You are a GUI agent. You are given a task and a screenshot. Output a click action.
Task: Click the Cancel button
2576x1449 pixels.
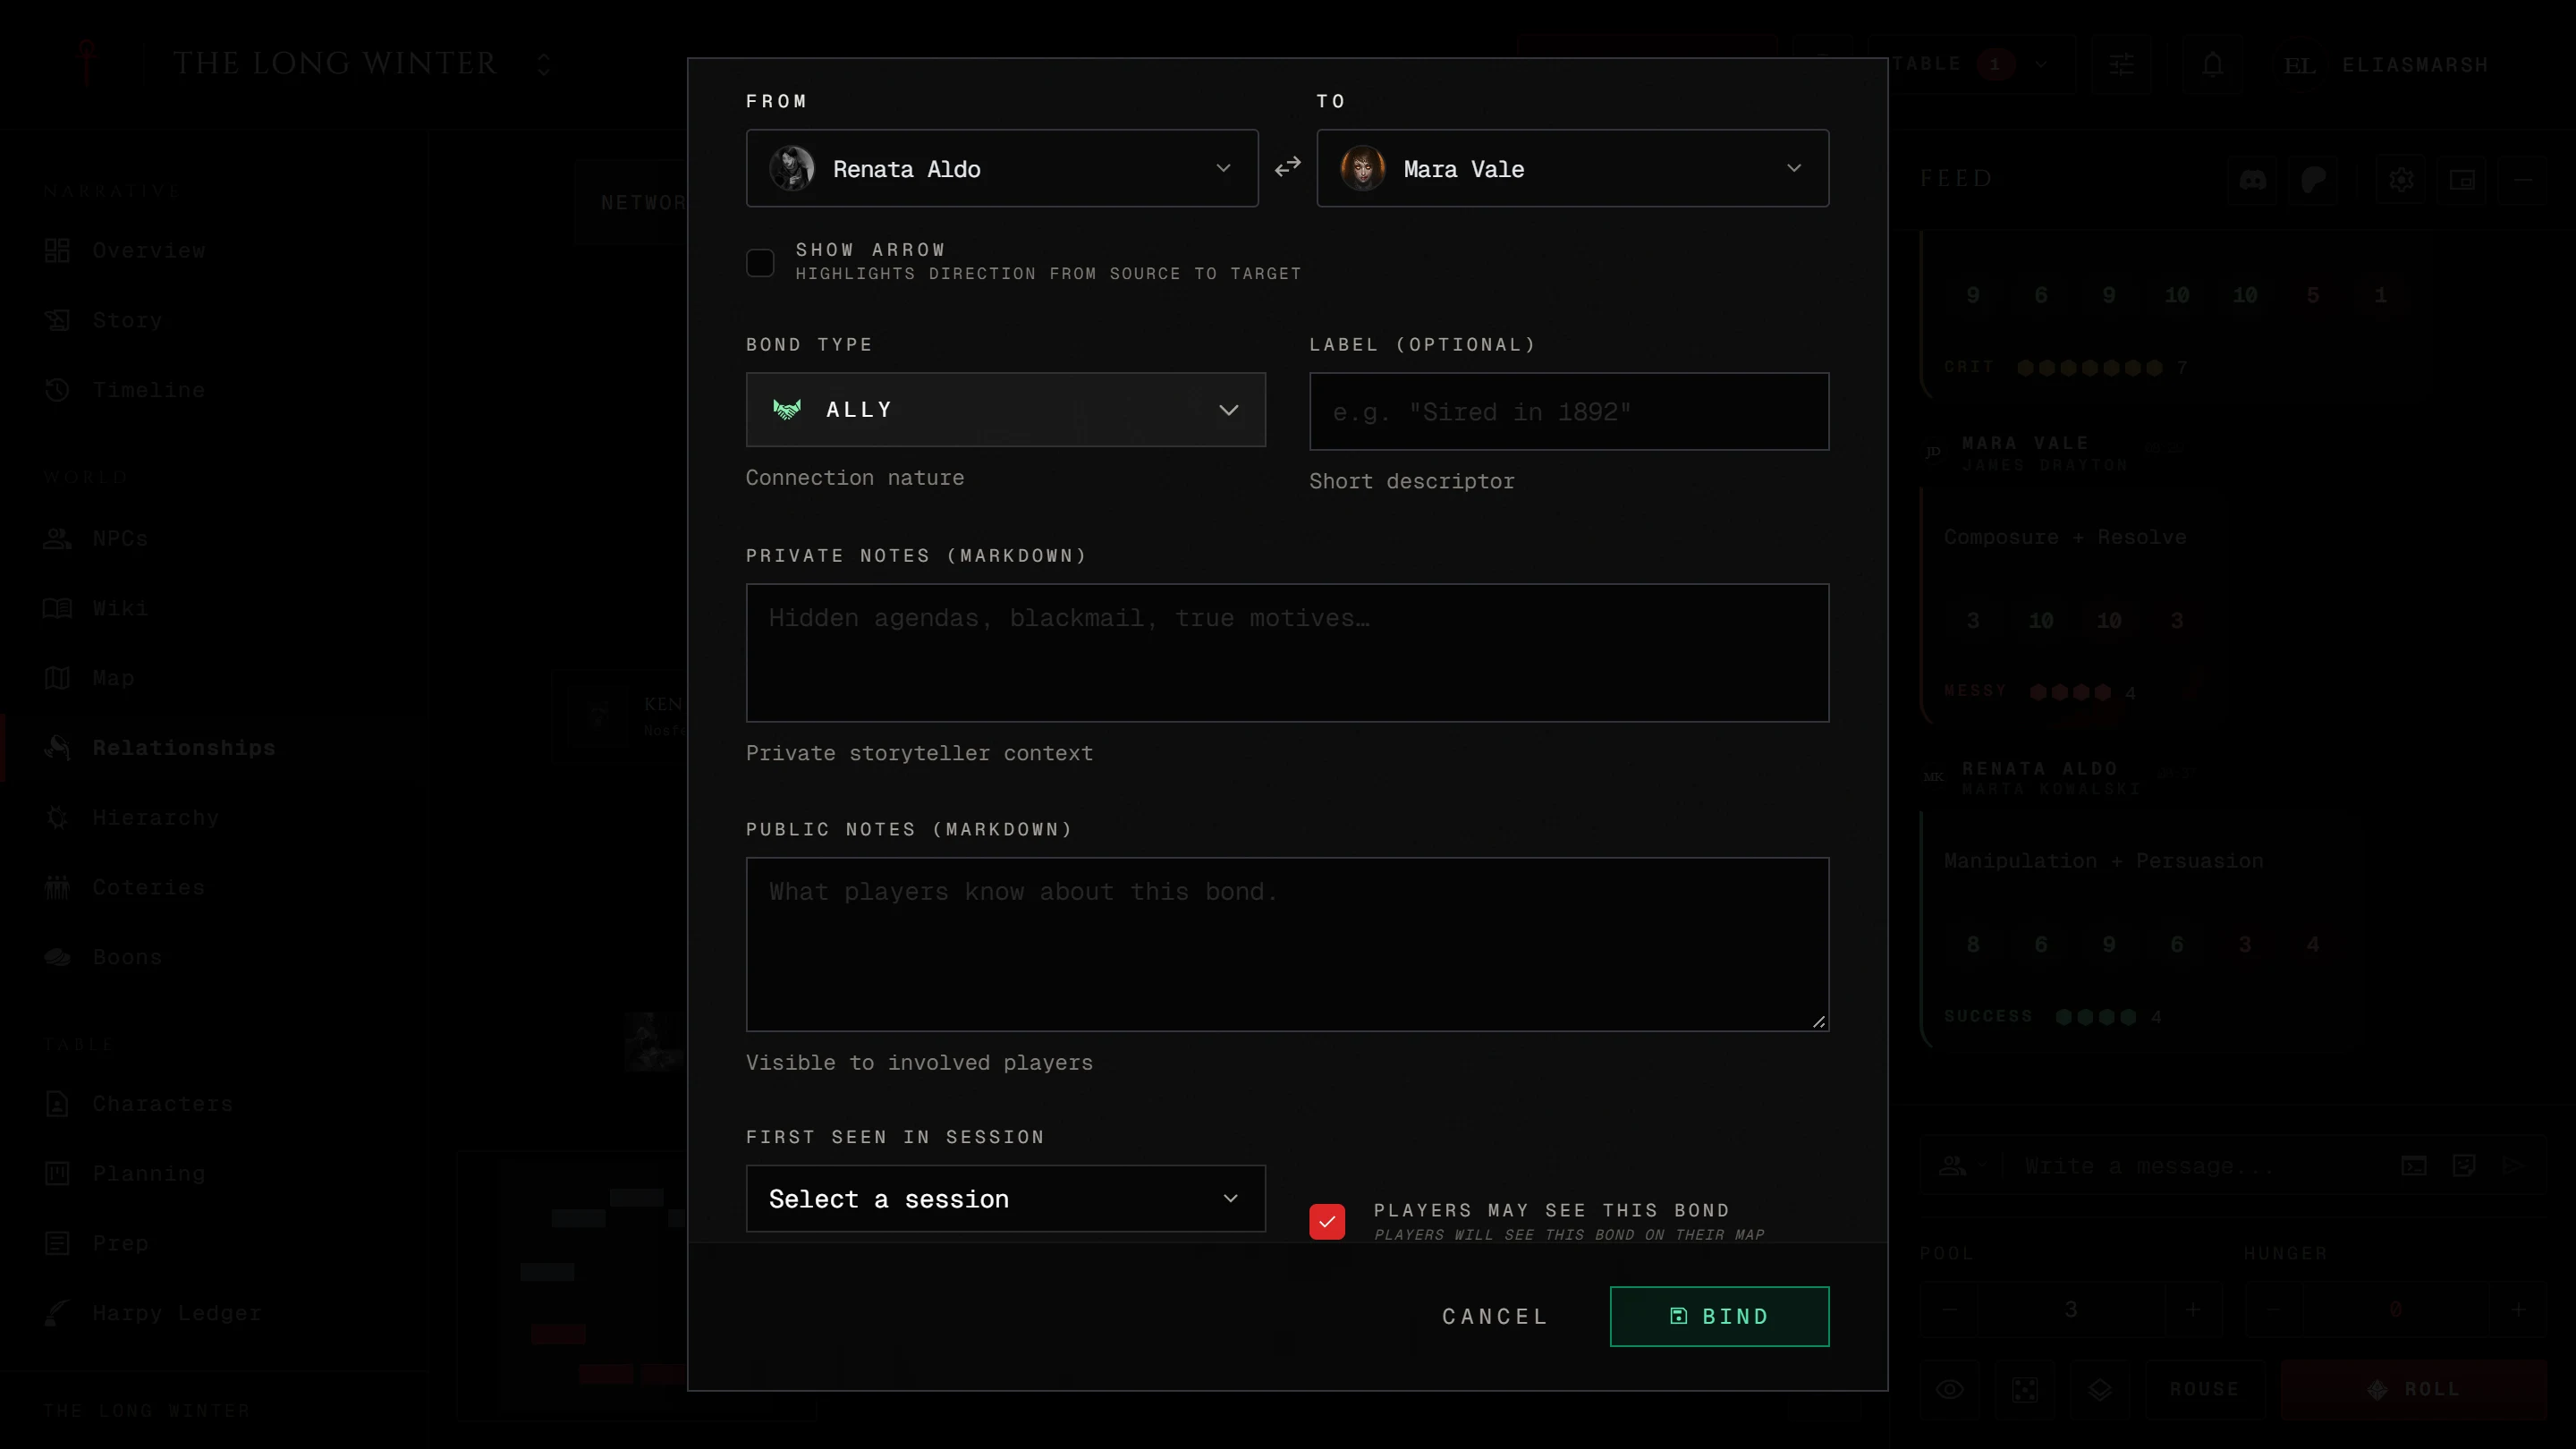(x=1494, y=1316)
